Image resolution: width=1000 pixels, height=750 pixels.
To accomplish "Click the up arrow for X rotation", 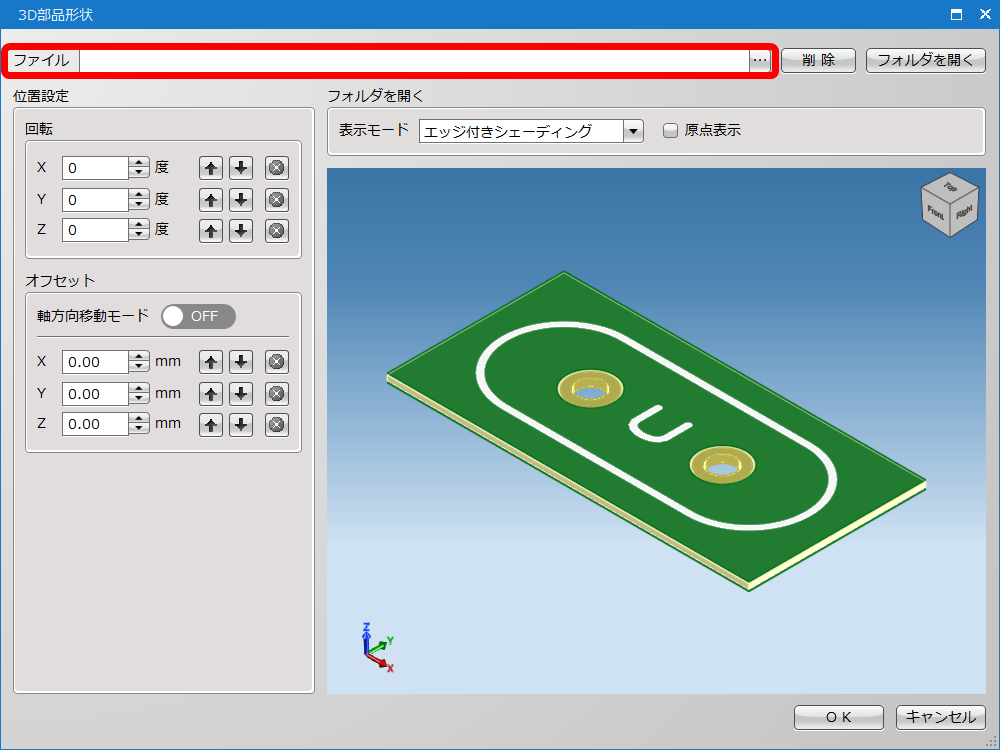I will [x=211, y=168].
